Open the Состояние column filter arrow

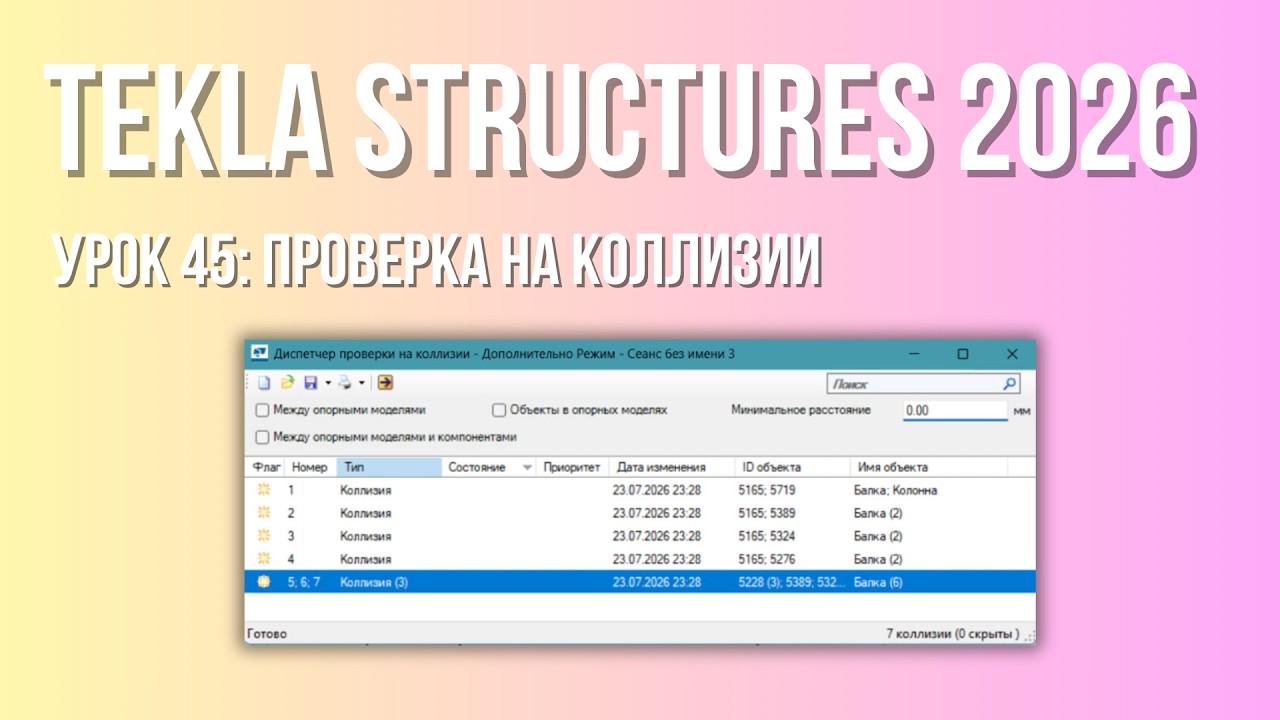(x=527, y=467)
